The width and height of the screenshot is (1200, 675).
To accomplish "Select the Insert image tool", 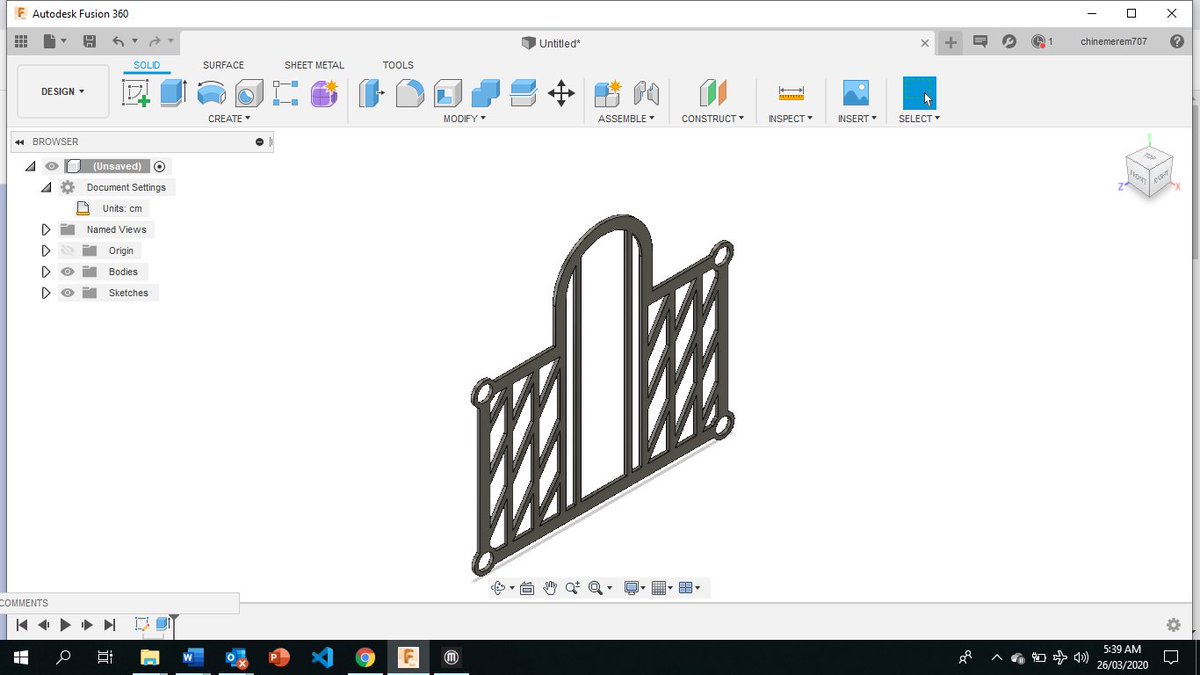I will pyautogui.click(x=856, y=93).
